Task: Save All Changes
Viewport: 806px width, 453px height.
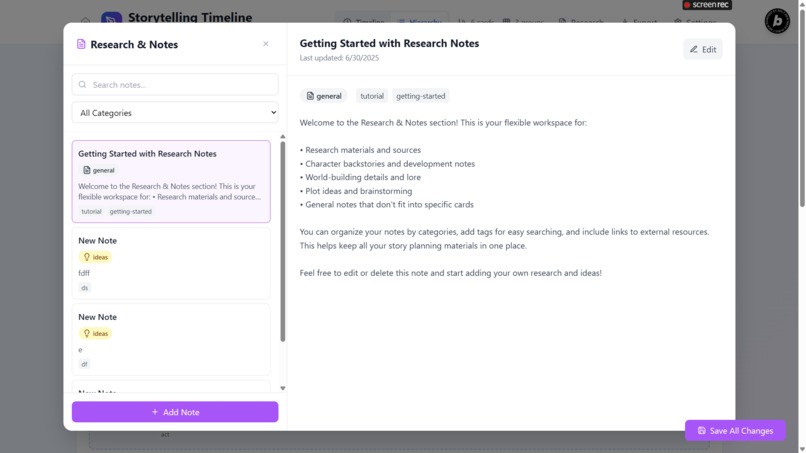Action: [x=735, y=431]
